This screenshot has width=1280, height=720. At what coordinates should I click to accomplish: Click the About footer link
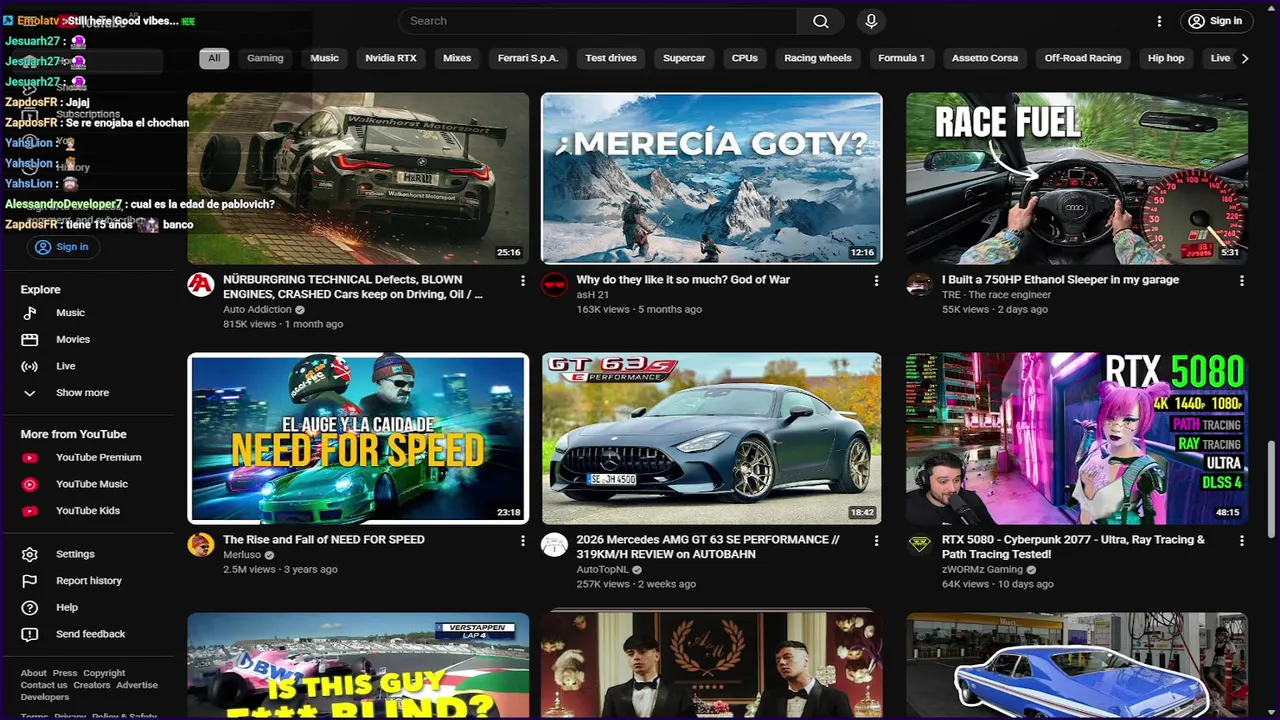tap(34, 673)
